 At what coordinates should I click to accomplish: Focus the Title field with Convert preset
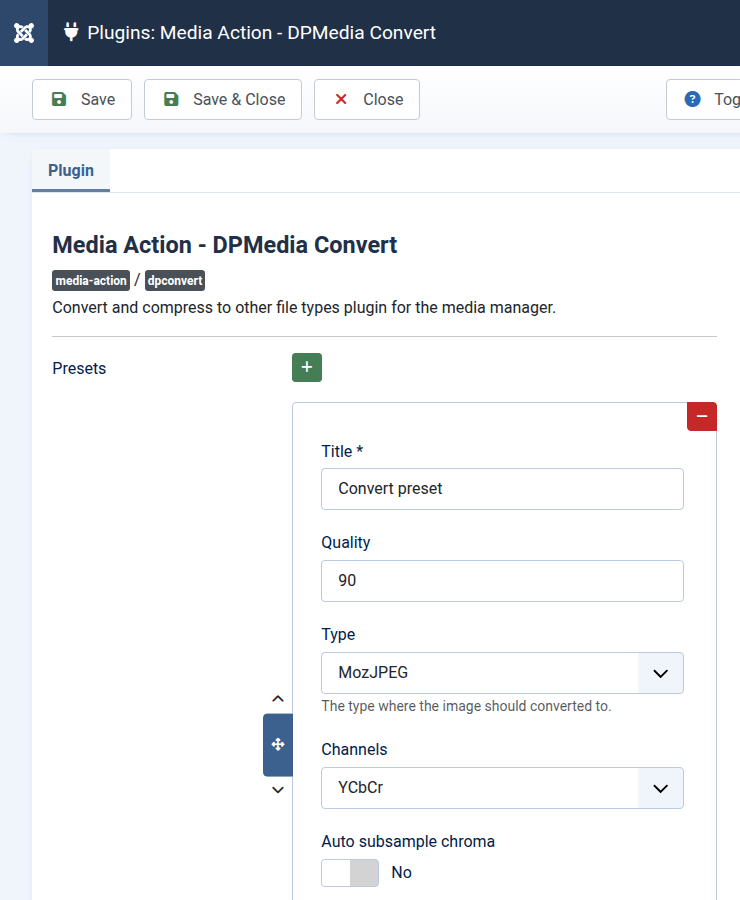pos(502,489)
